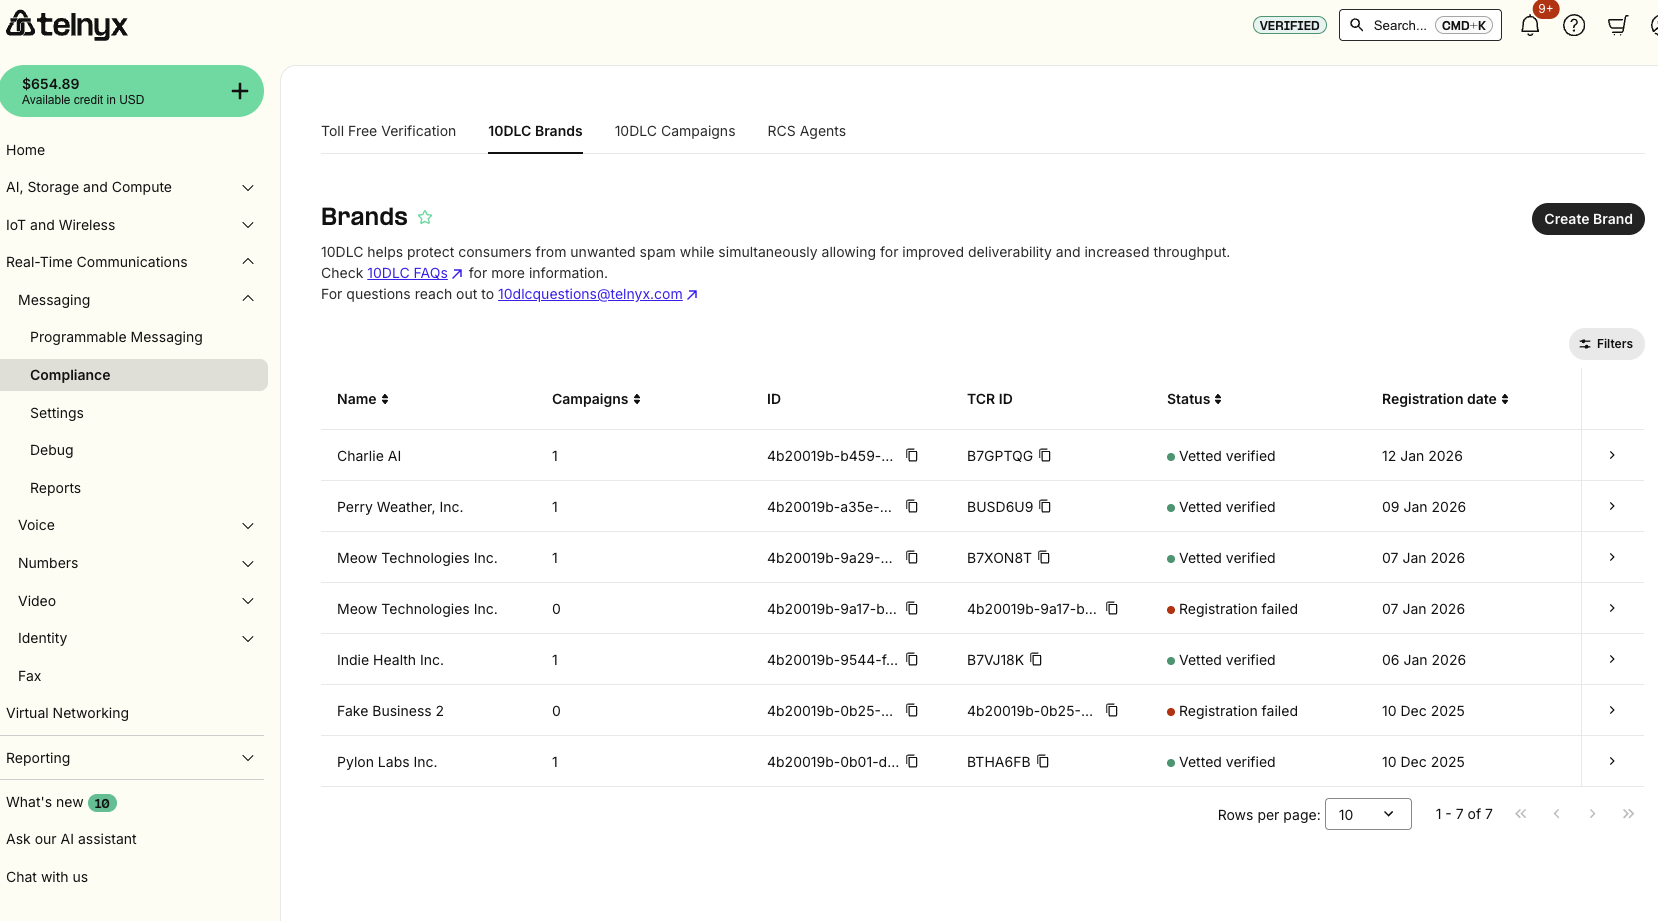
Task: Open Fake Business 2 row details arrow
Action: (x=1612, y=710)
